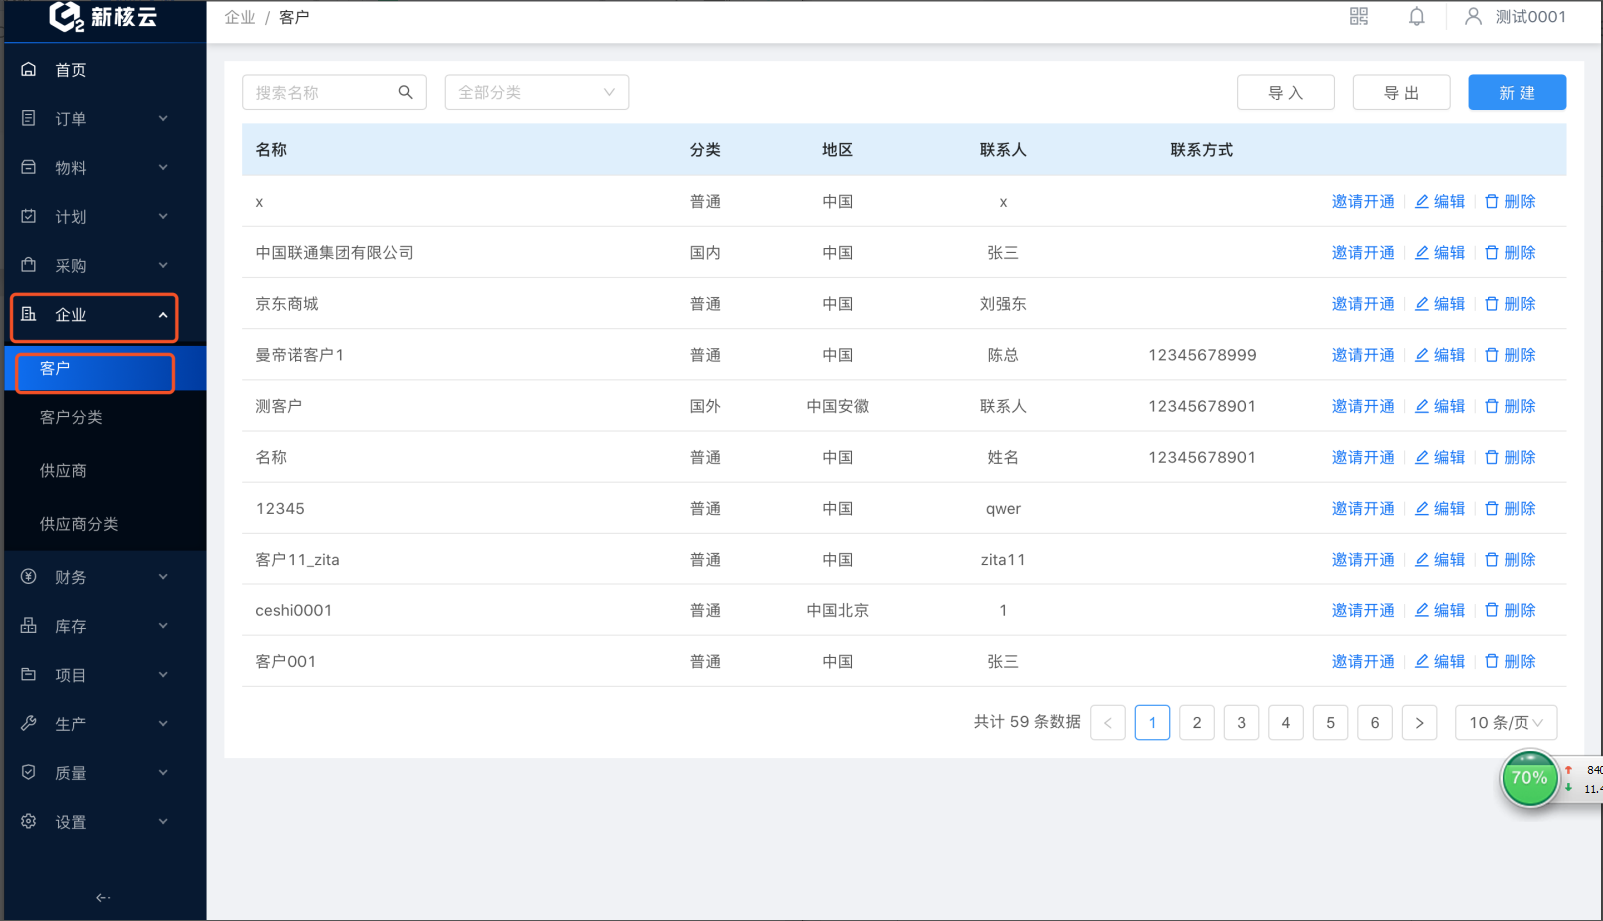
Task: Click the 企业 breadcrumb
Action: coord(240,17)
